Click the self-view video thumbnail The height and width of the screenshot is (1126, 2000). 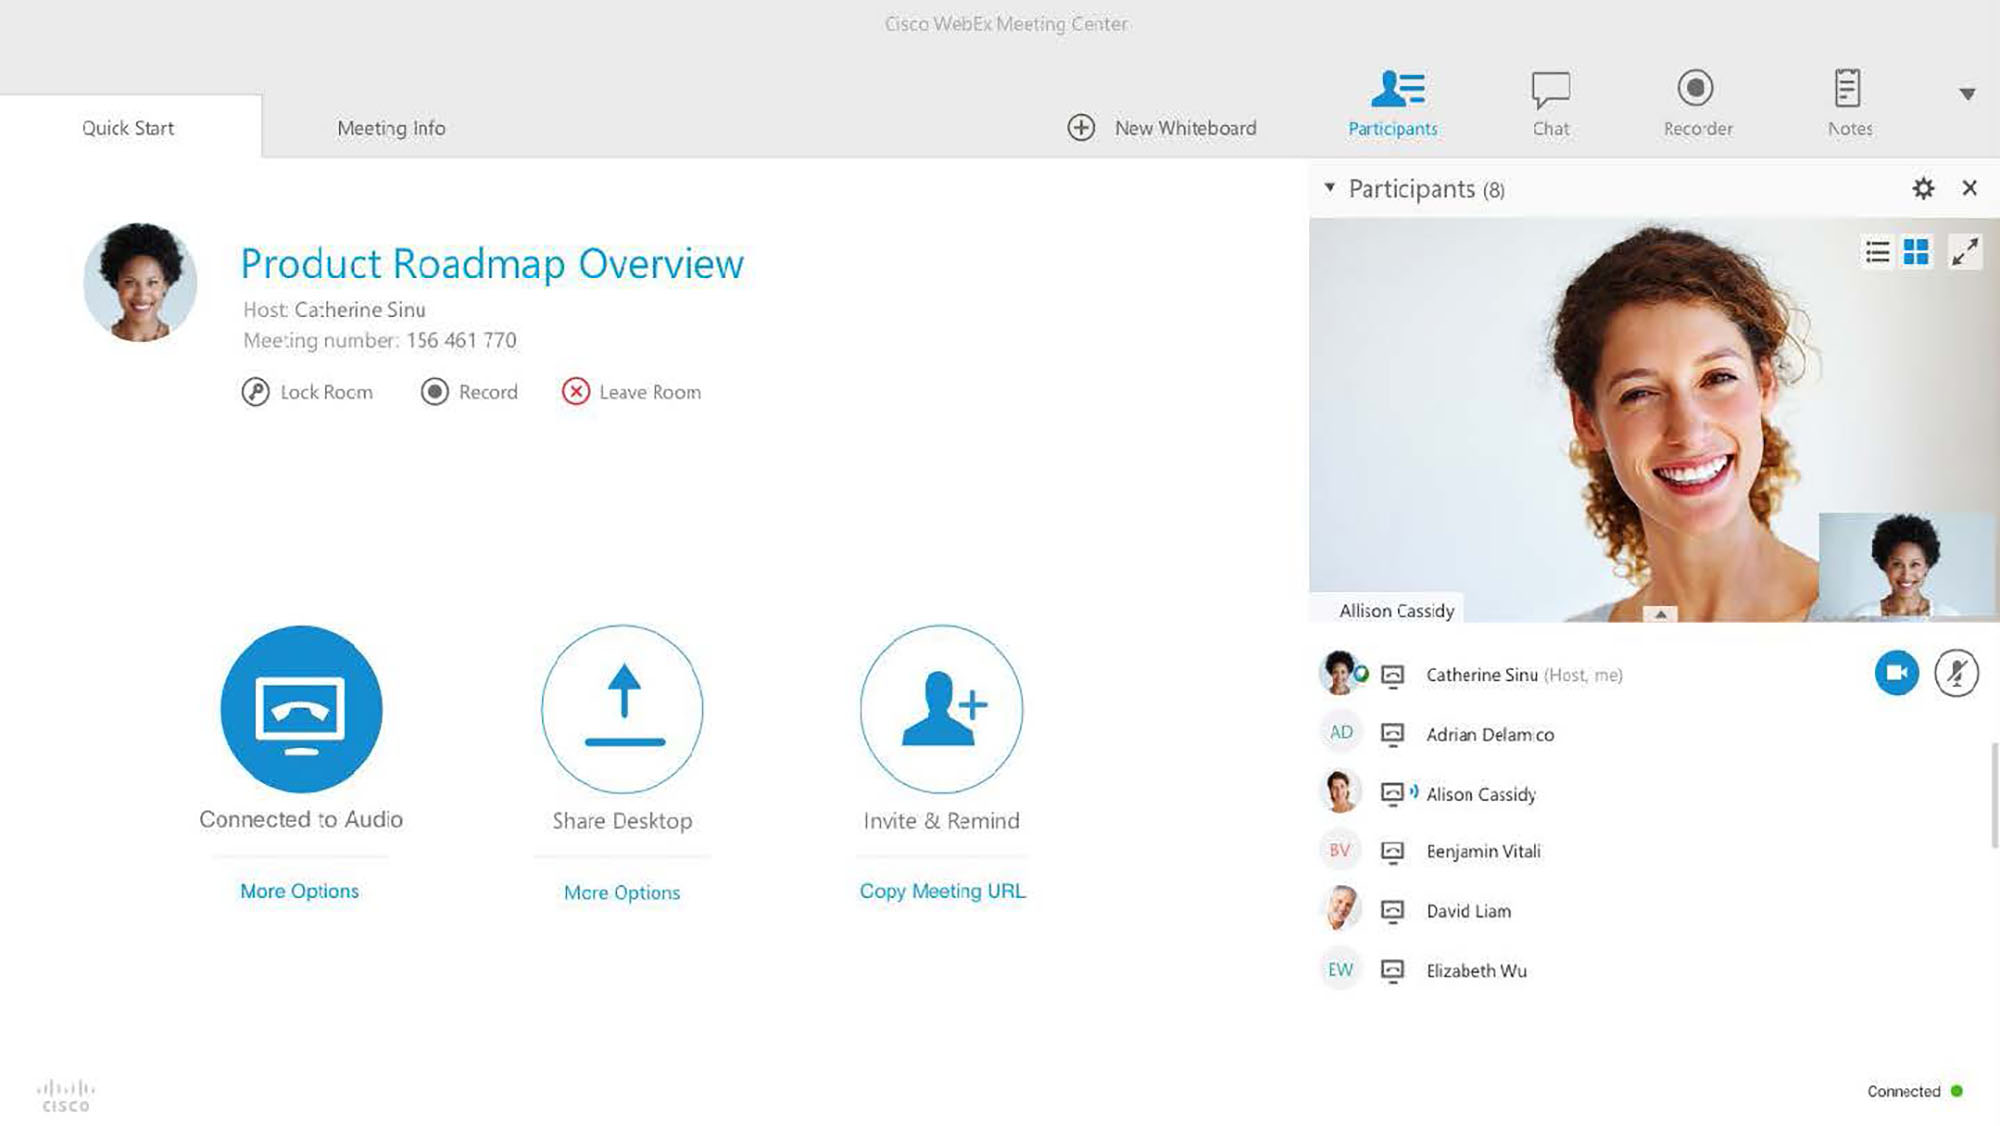coord(1908,566)
